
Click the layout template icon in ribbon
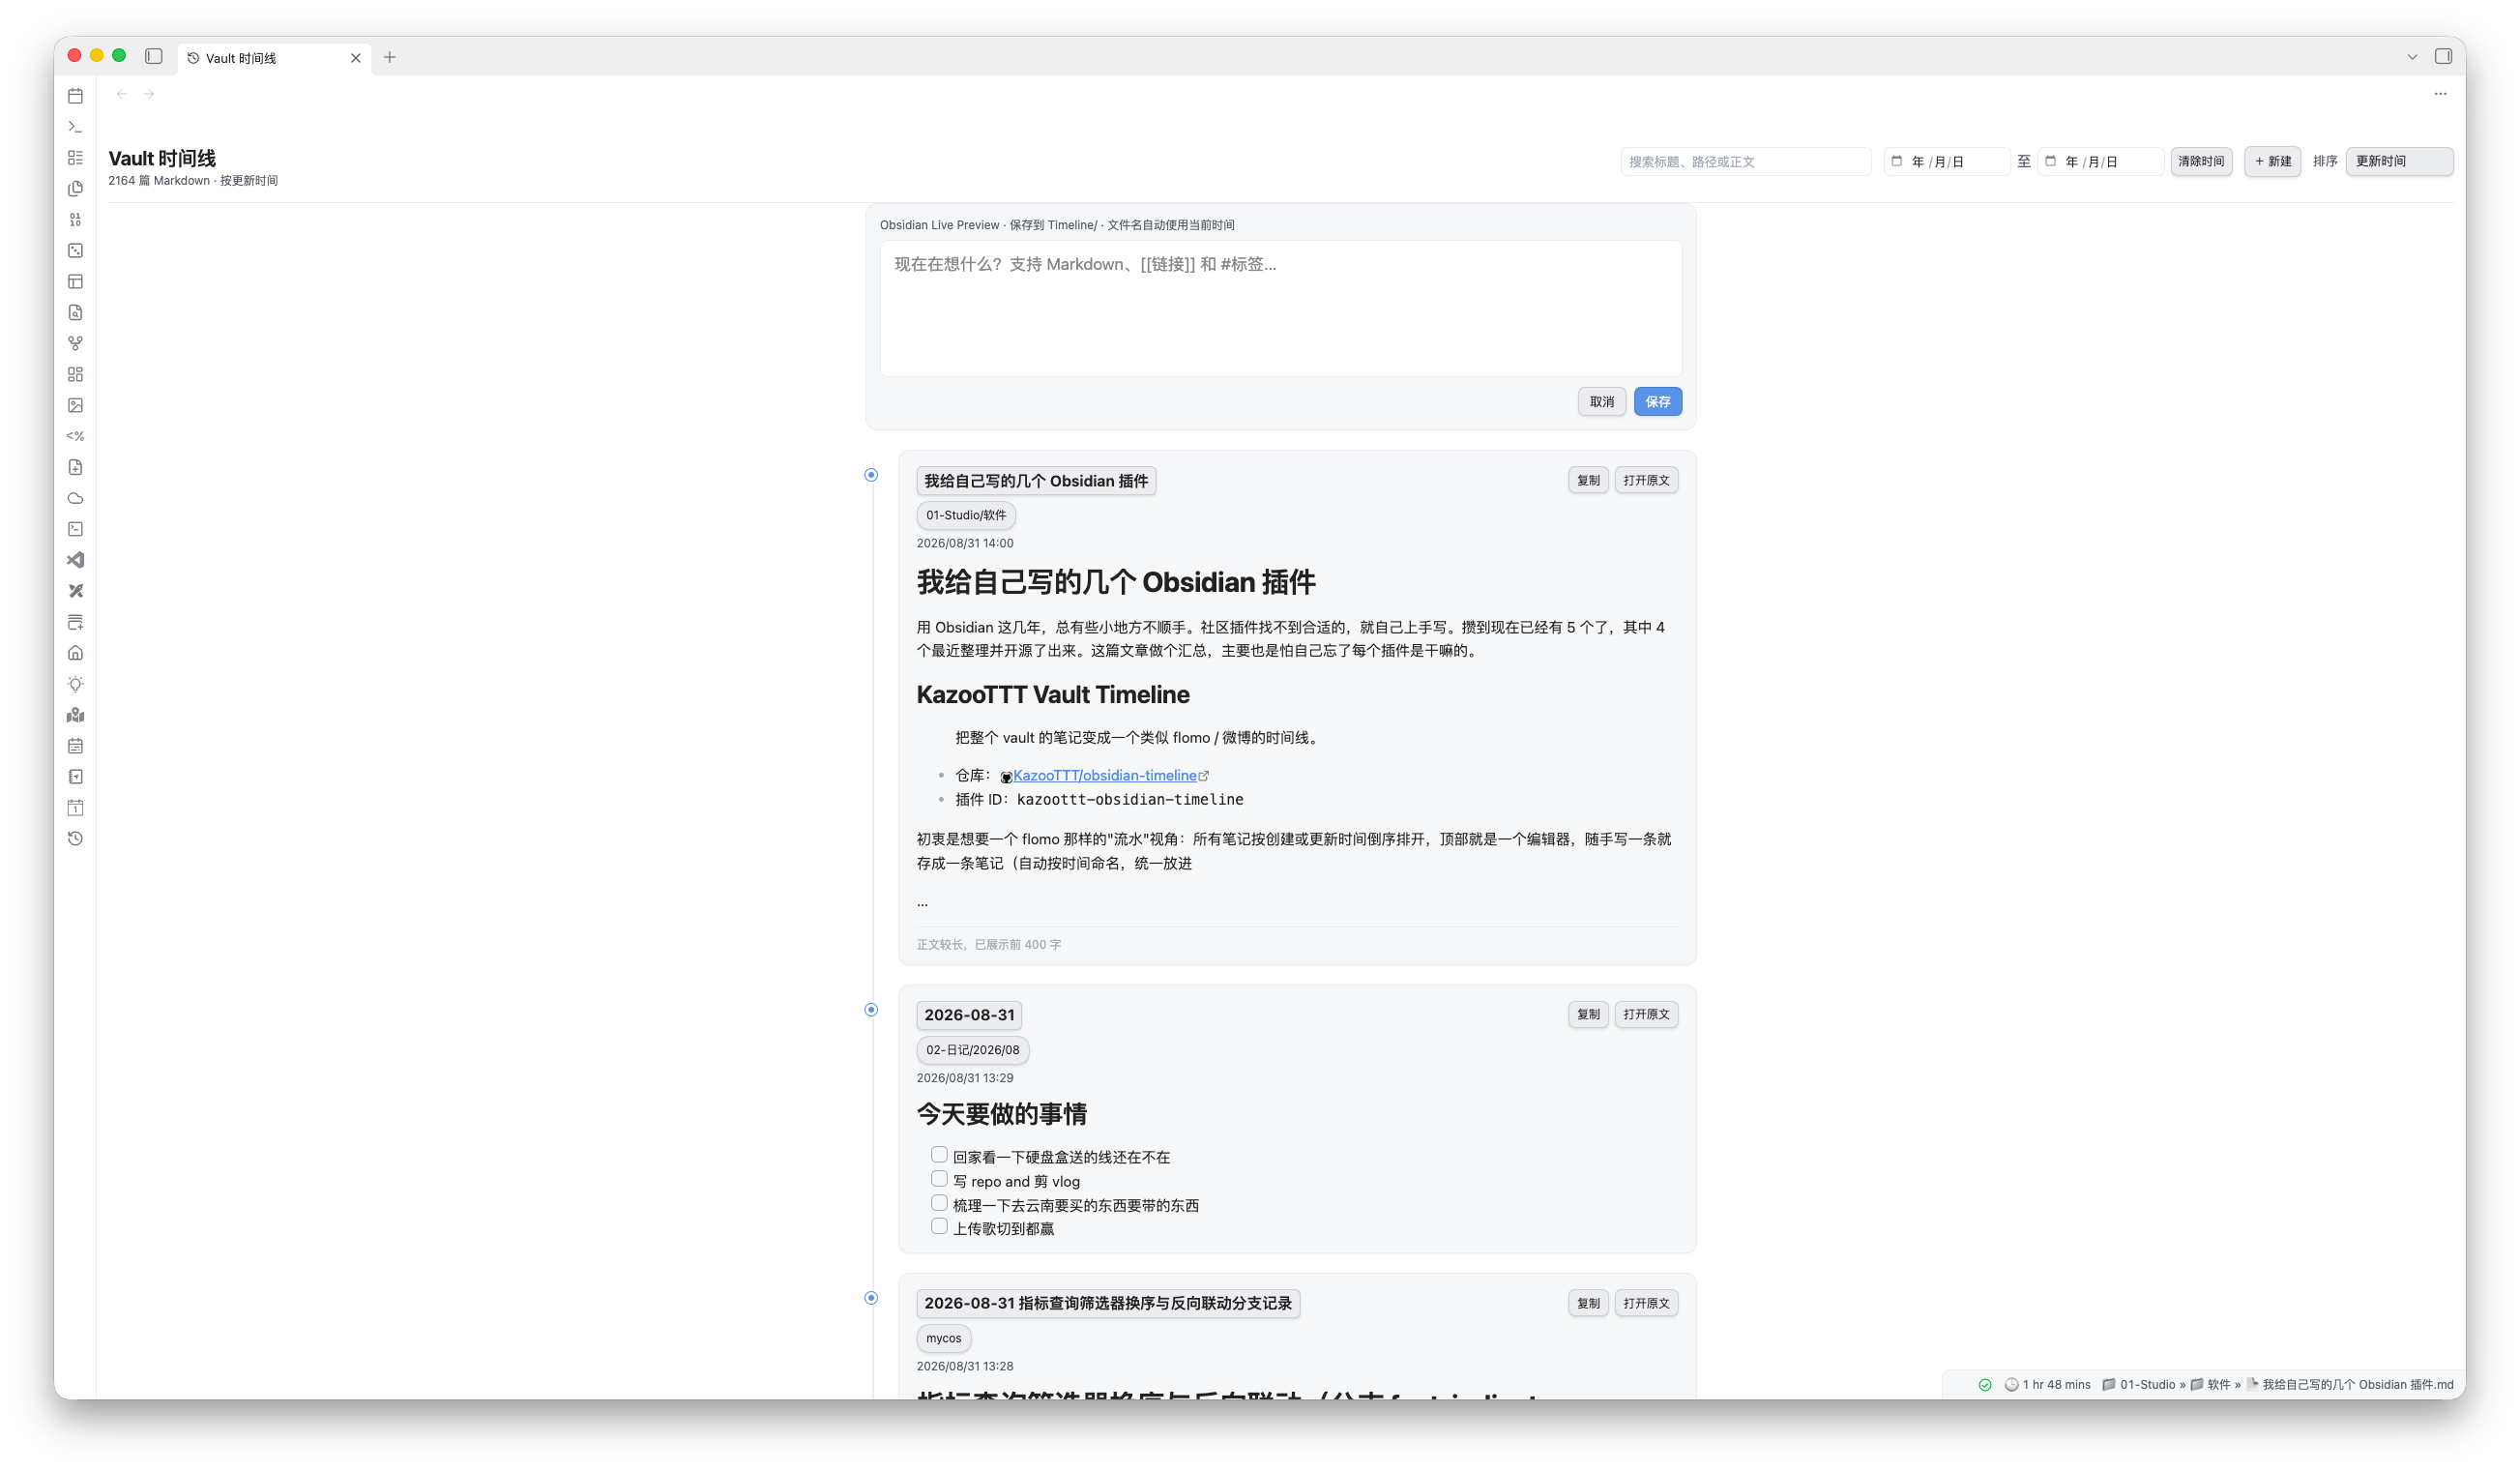75,282
